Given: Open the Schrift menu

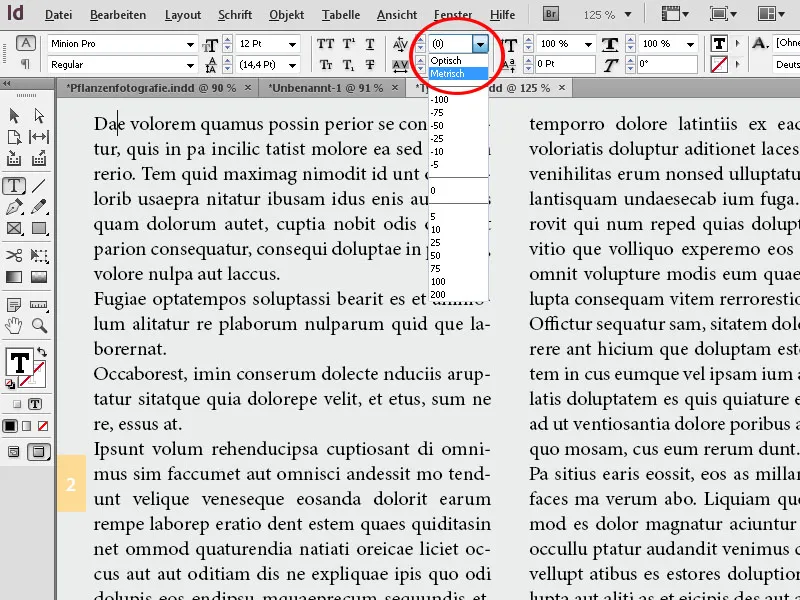Looking at the screenshot, I should (235, 15).
